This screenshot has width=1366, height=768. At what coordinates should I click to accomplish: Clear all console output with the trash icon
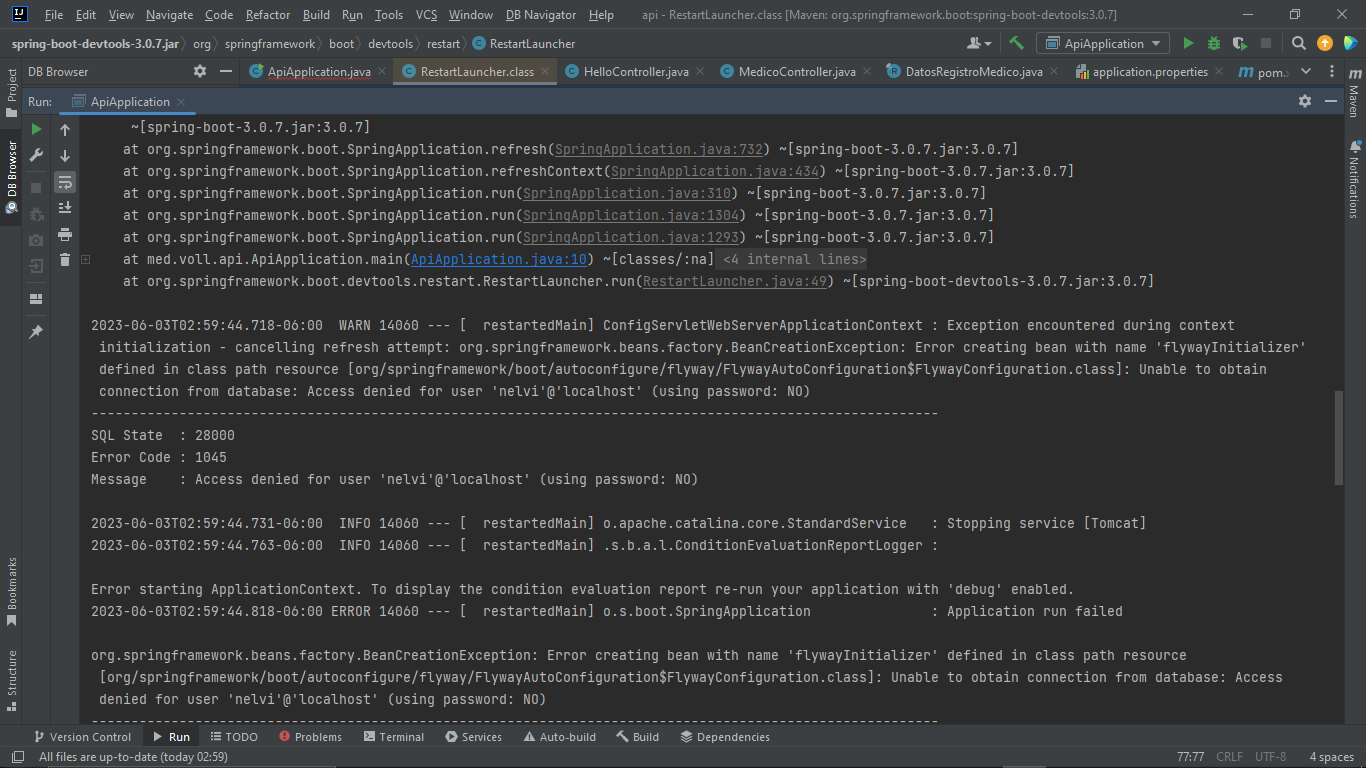(x=65, y=260)
